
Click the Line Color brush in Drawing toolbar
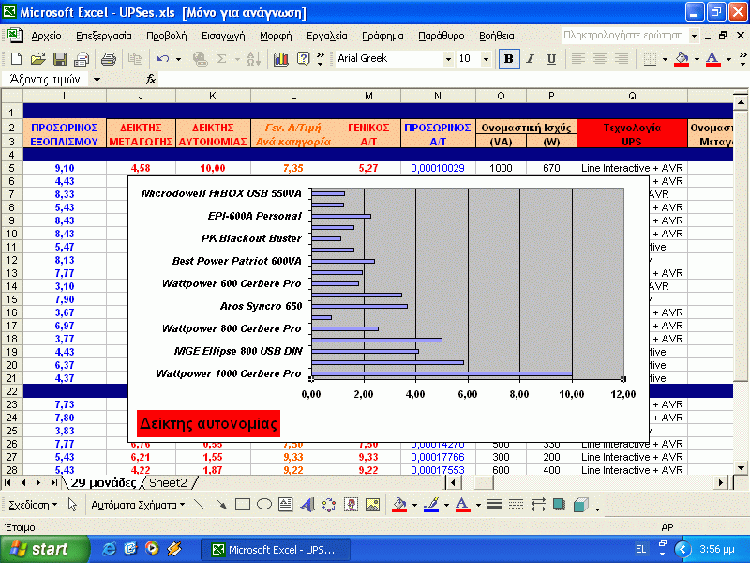pyautogui.click(x=431, y=505)
